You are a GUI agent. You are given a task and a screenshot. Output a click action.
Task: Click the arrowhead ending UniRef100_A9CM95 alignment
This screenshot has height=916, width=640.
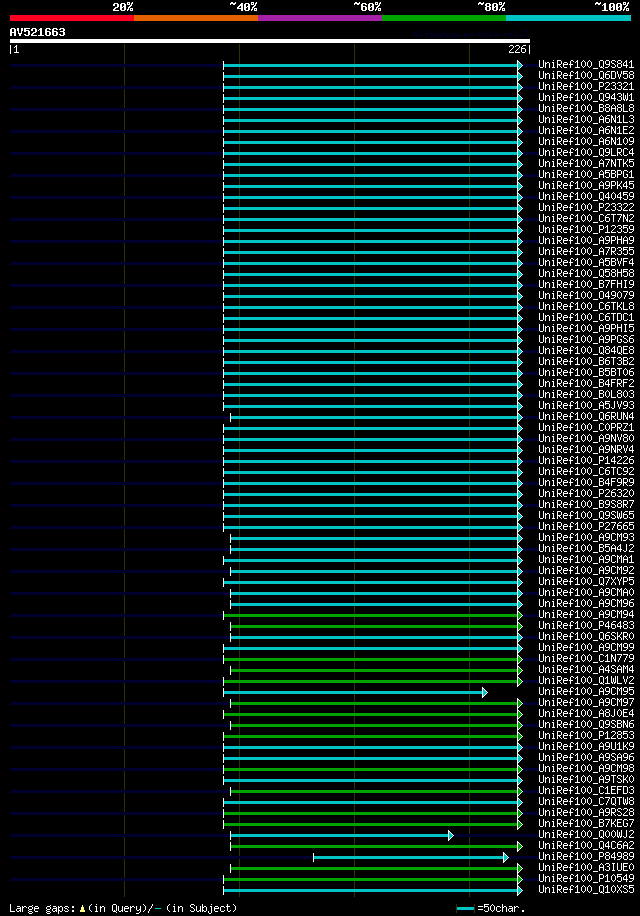[x=485, y=692]
